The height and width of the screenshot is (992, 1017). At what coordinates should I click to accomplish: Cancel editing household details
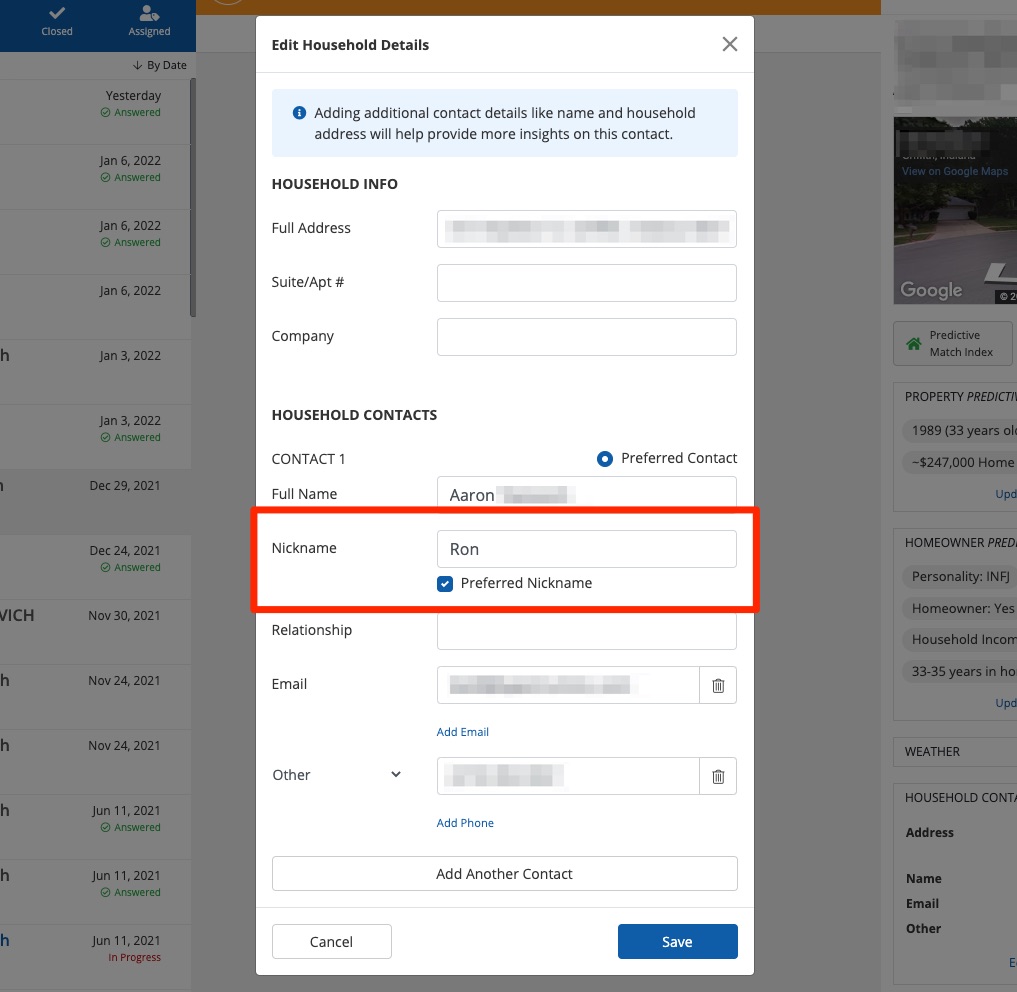331,941
